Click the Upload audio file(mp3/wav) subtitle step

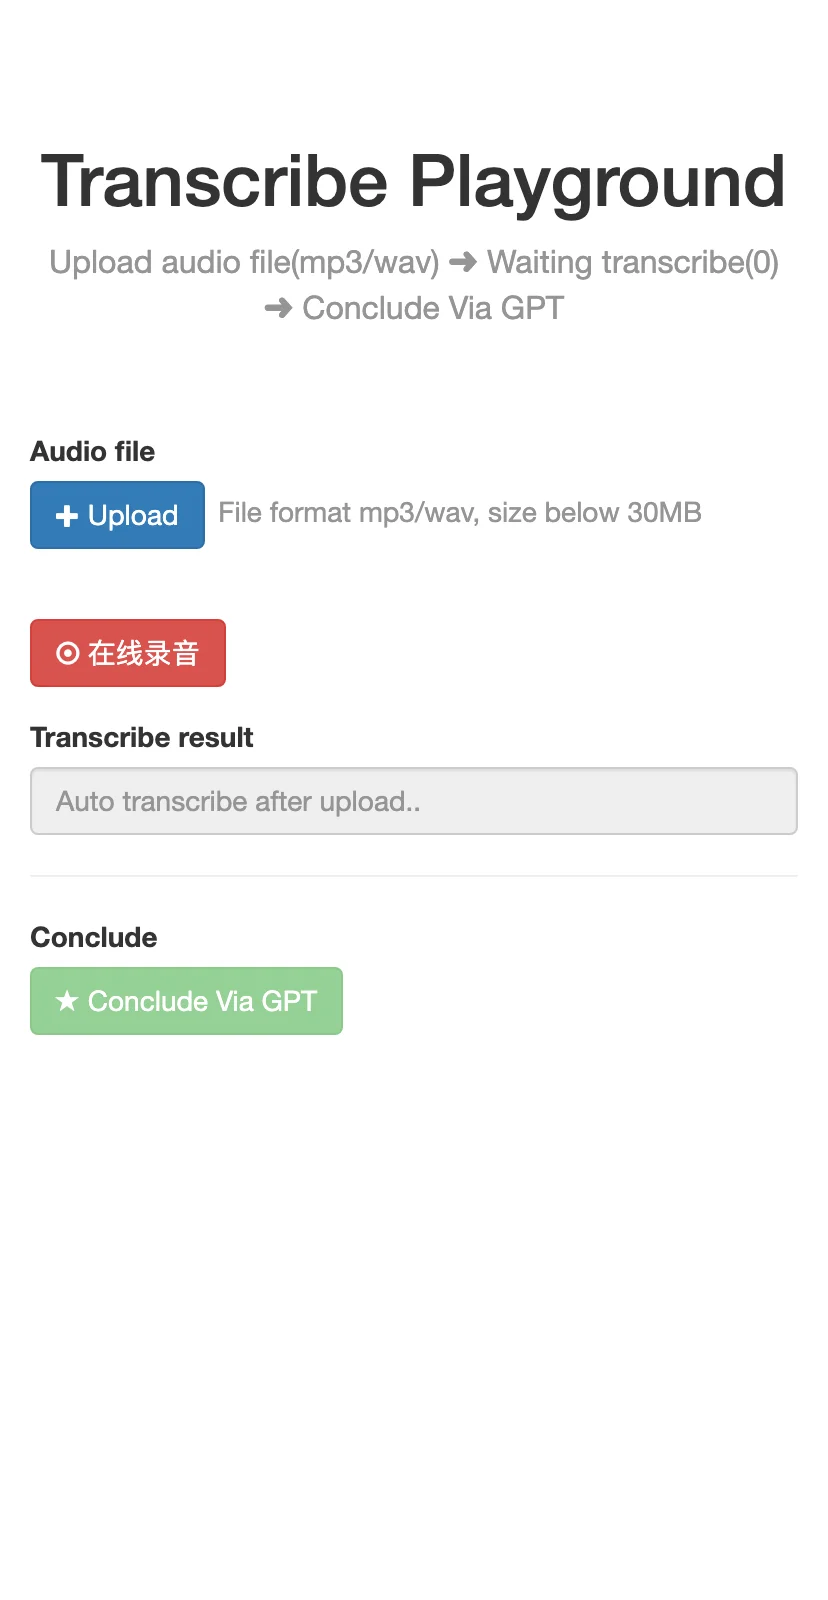coord(245,263)
